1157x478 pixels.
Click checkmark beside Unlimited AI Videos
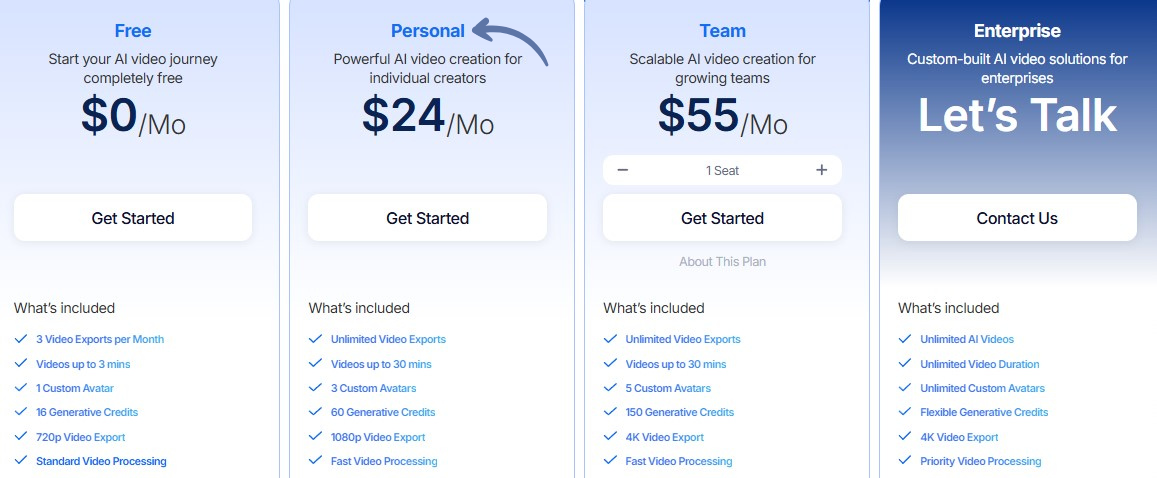[905, 339]
